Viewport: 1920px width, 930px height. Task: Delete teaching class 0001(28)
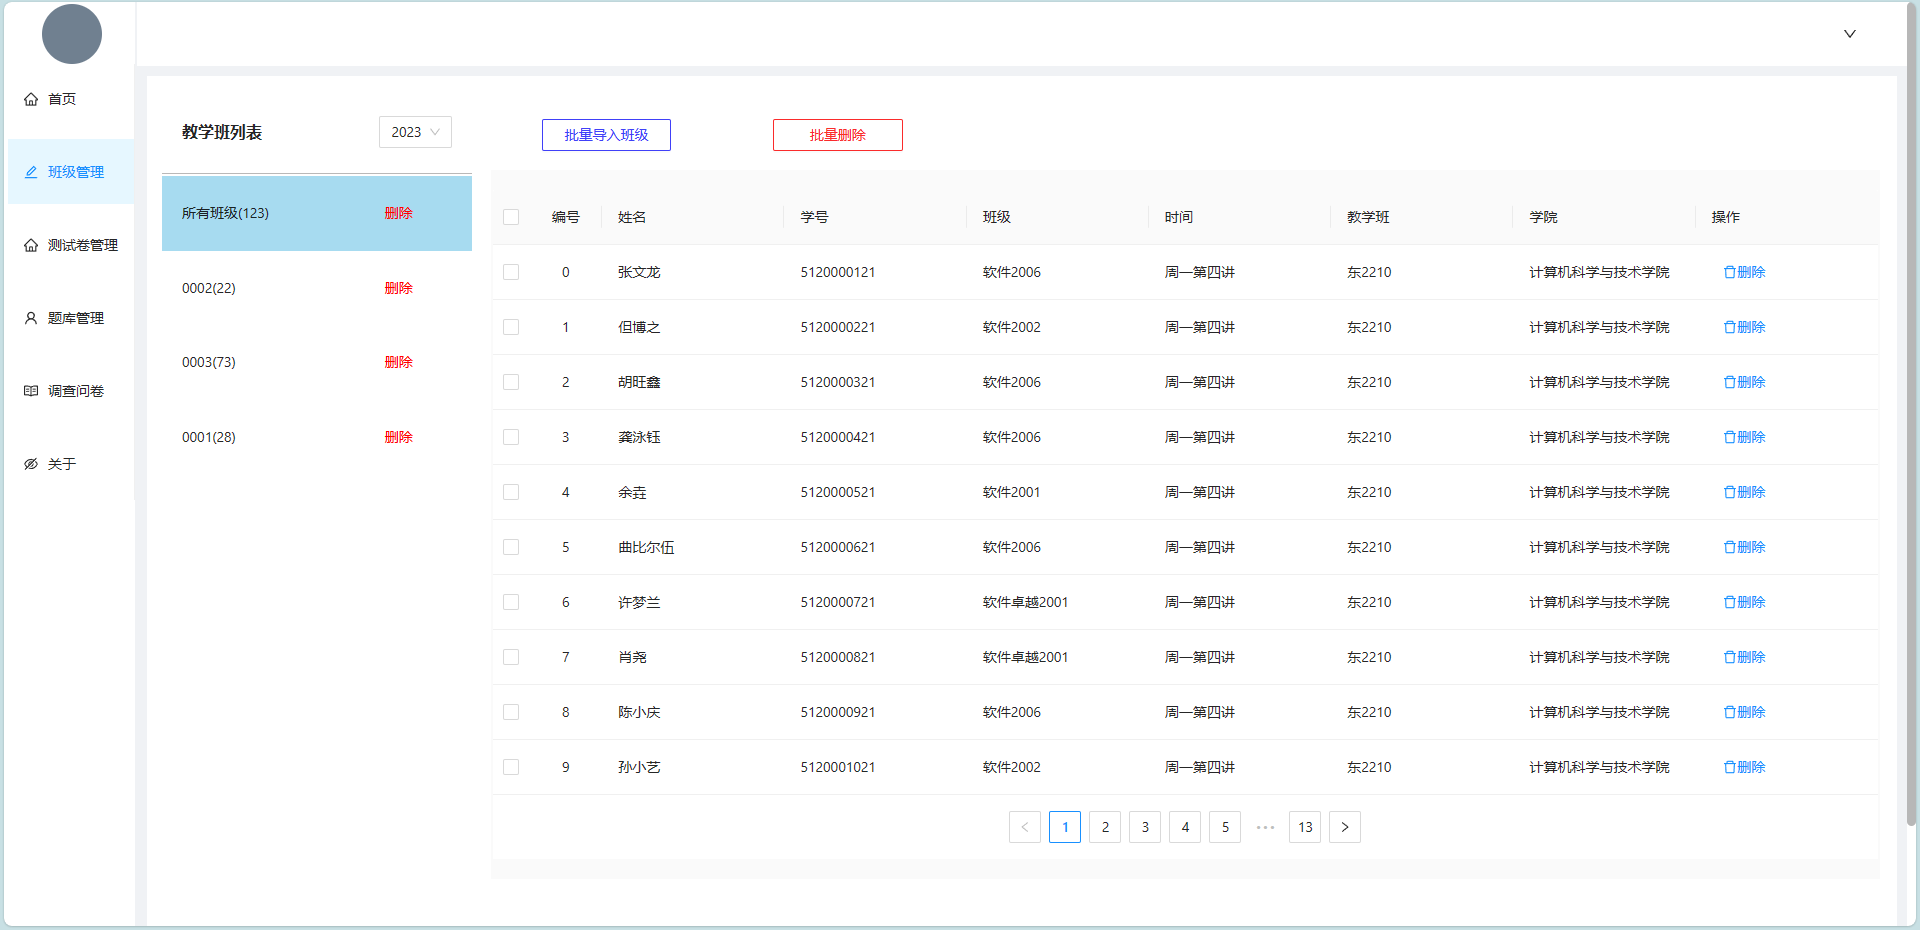(x=398, y=437)
